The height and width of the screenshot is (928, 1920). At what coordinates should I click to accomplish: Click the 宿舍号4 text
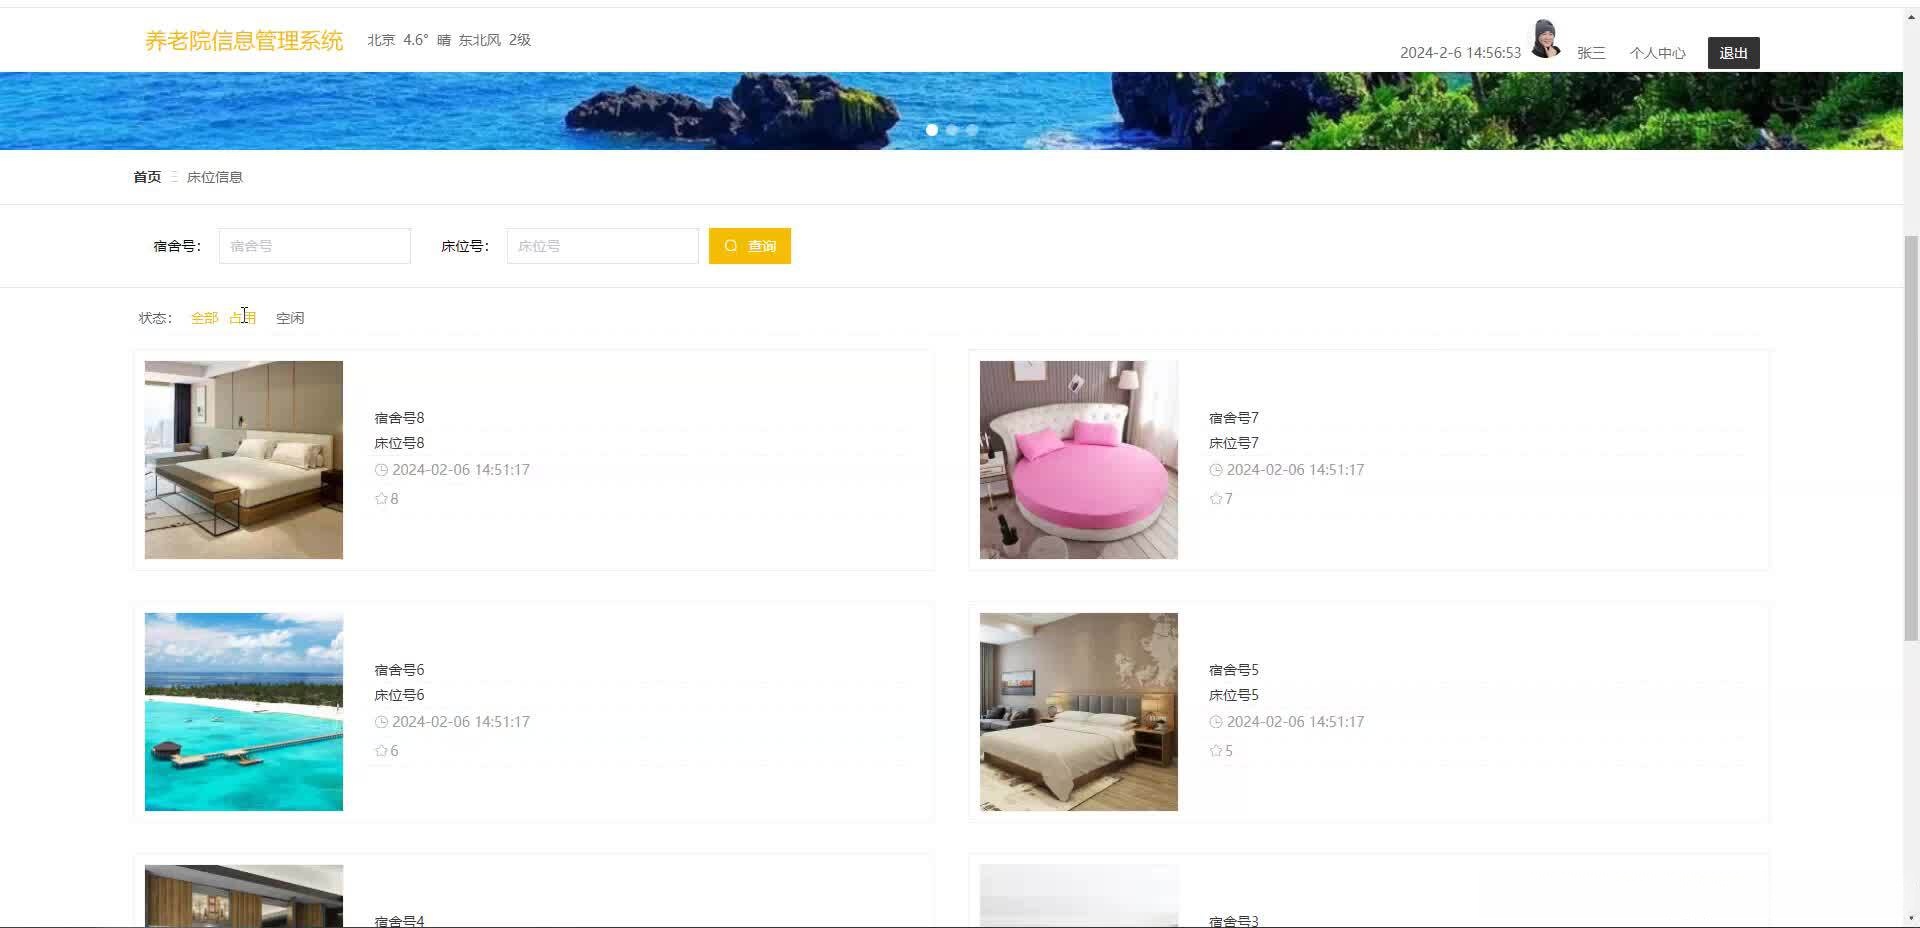click(x=399, y=921)
